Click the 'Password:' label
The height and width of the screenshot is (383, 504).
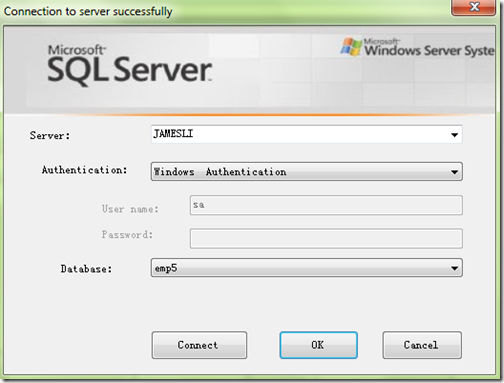click(x=127, y=235)
